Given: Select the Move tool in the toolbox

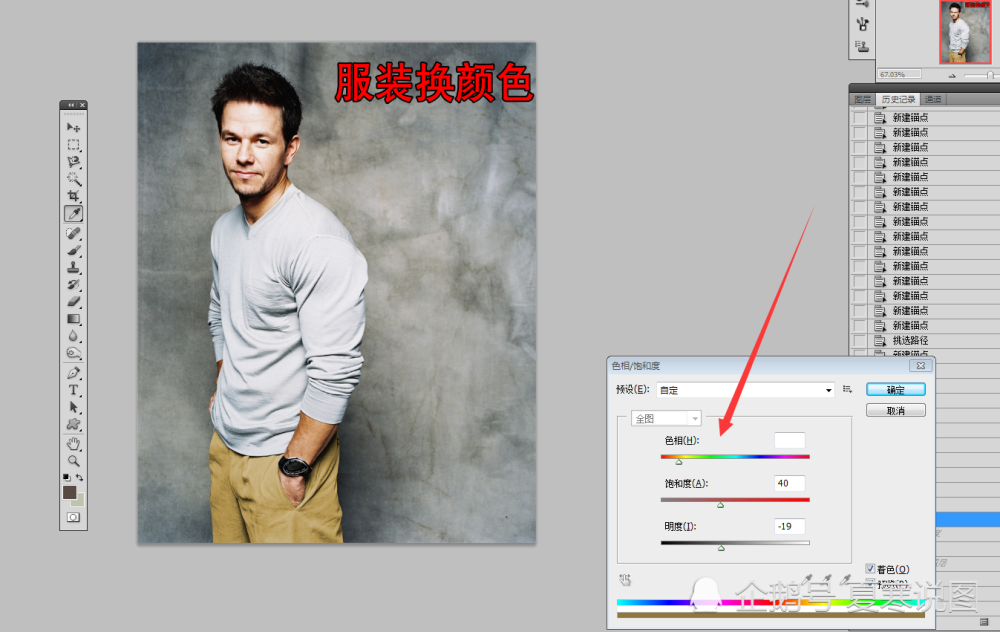Looking at the screenshot, I should click(x=73, y=128).
